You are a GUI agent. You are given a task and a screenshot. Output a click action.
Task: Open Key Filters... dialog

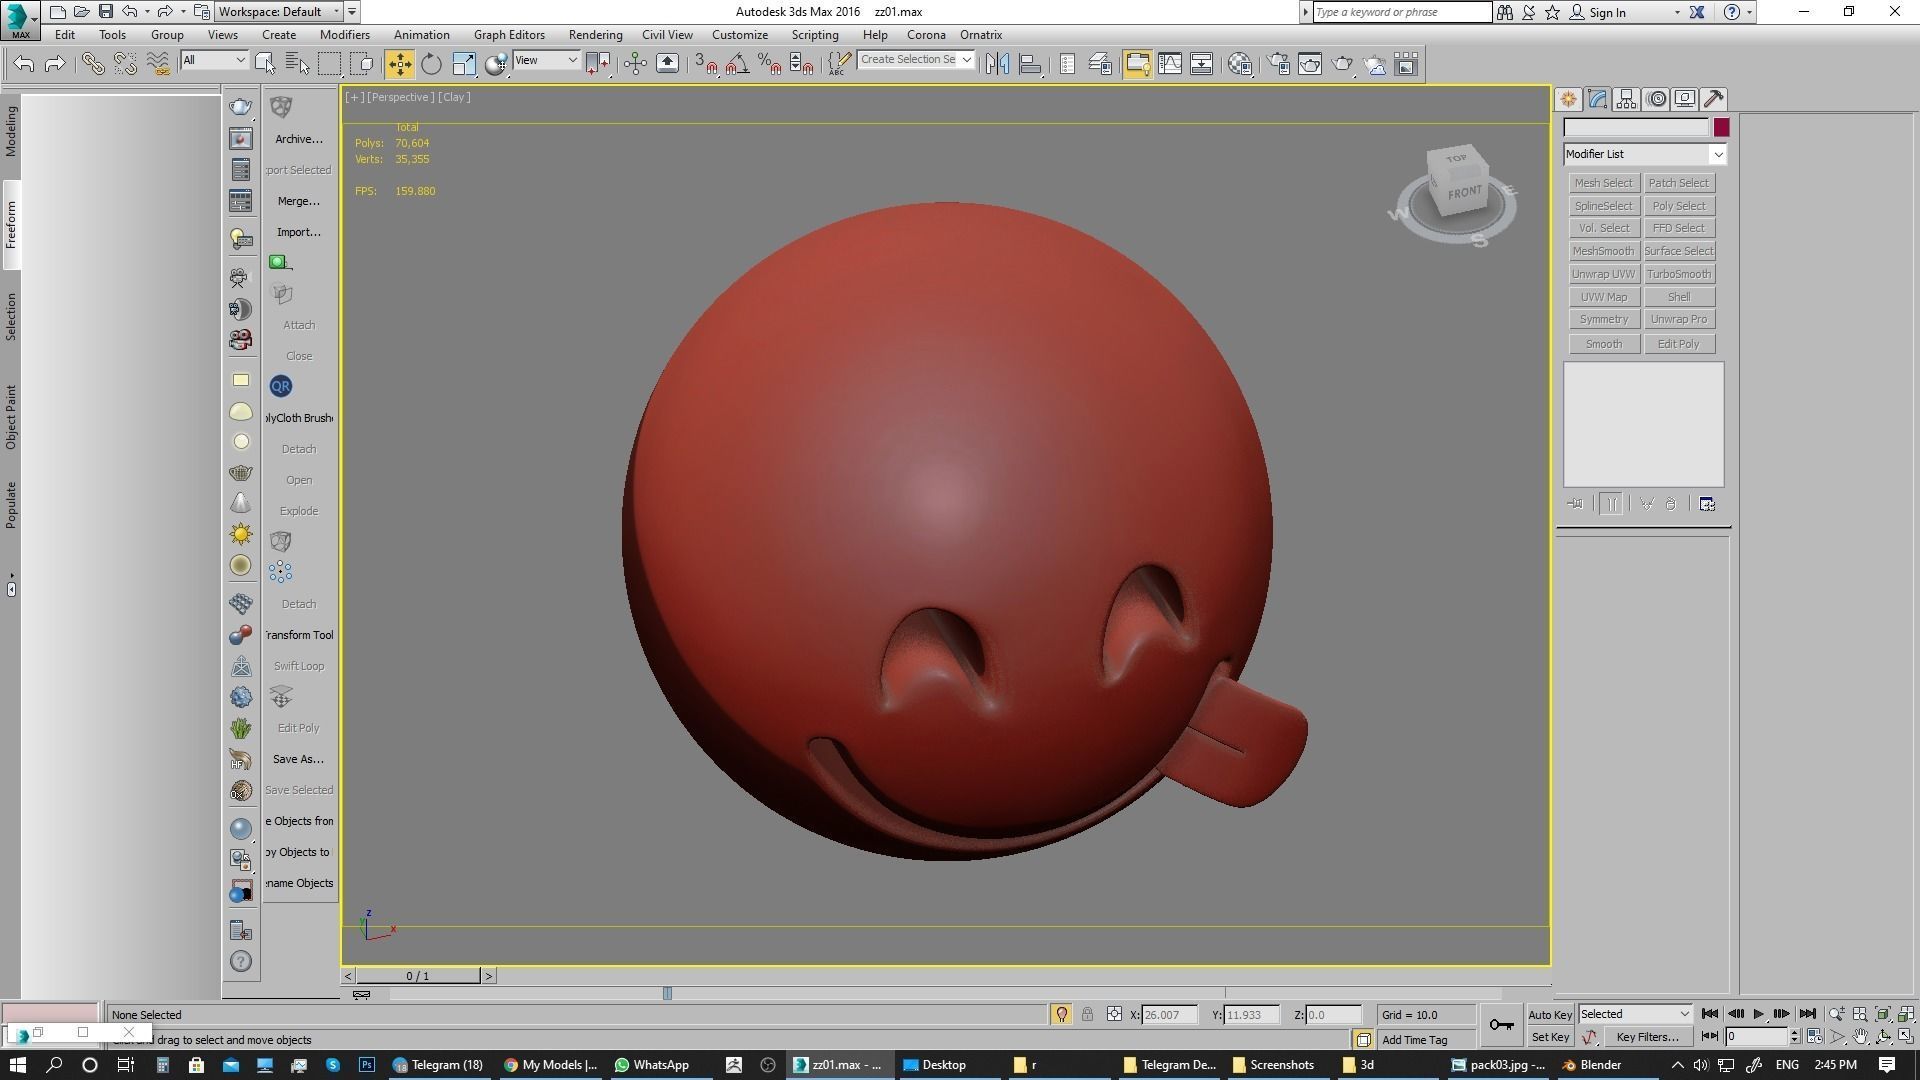pos(1647,1037)
